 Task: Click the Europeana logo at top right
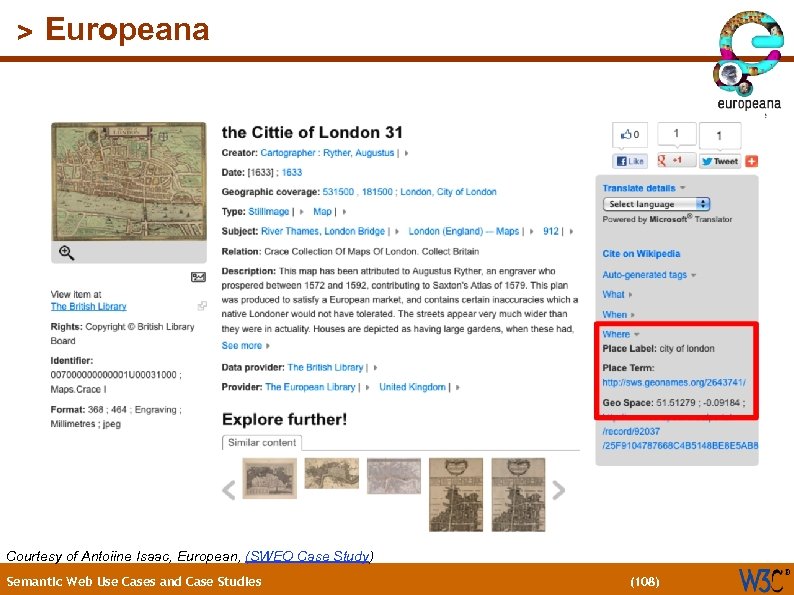coord(749,60)
